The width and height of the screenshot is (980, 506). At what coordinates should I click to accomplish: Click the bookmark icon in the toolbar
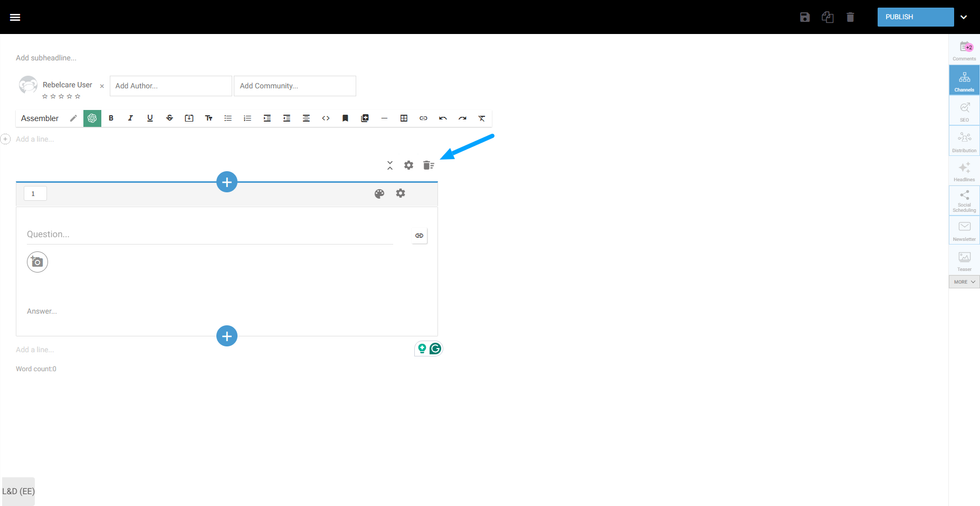(x=345, y=118)
